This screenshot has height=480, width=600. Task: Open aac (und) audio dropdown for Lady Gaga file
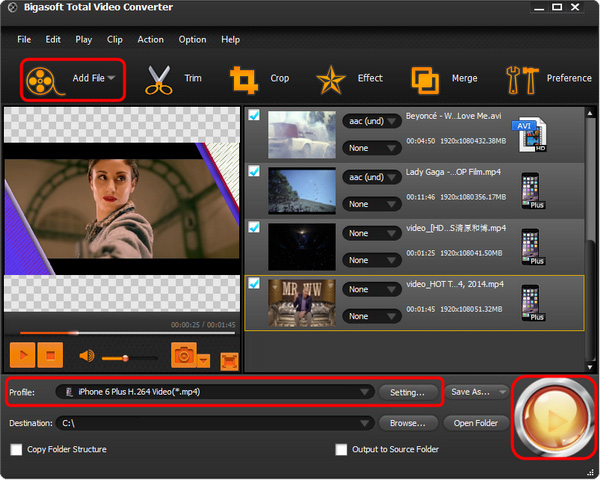(372, 177)
